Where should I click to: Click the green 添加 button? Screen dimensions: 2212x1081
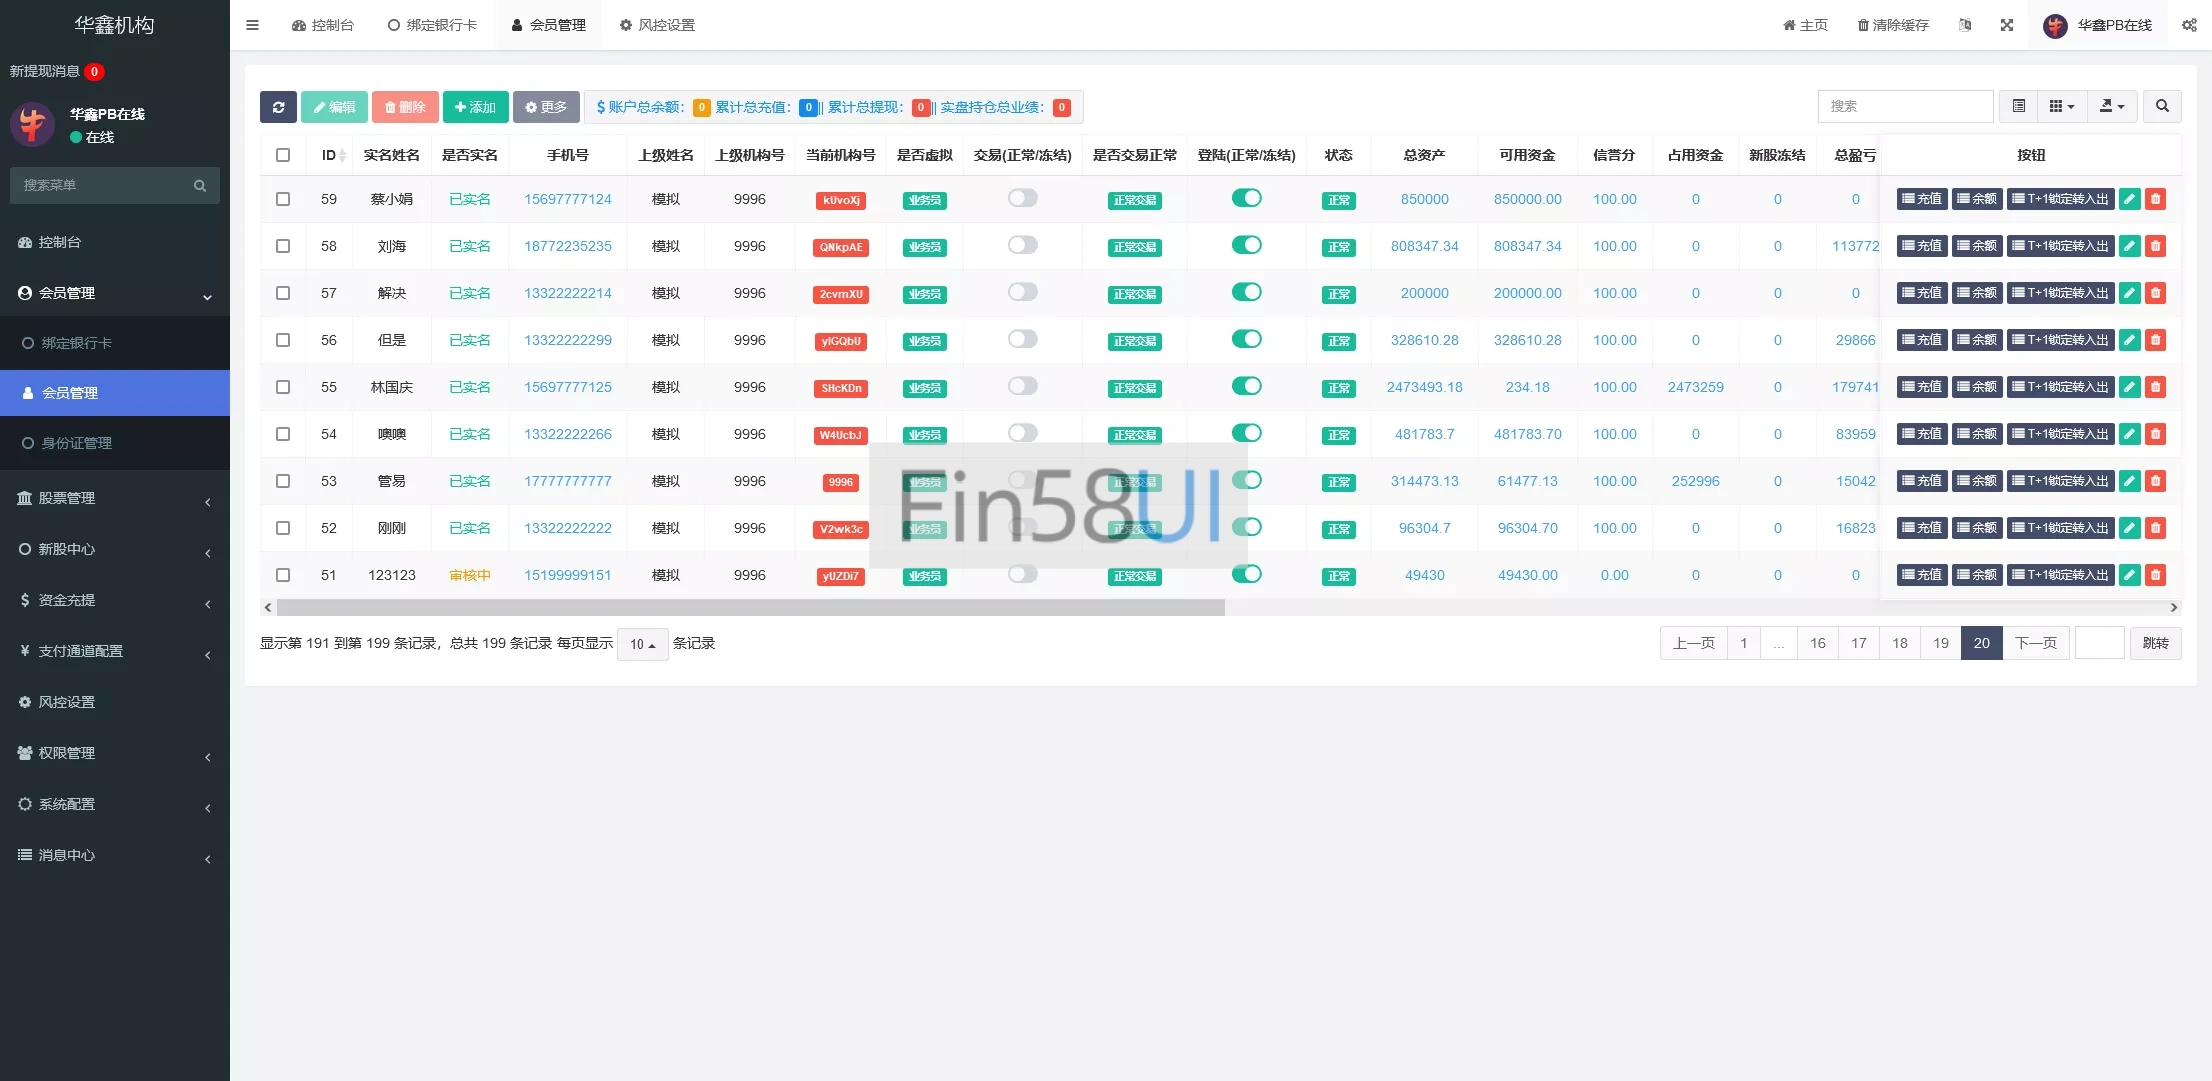pos(475,107)
